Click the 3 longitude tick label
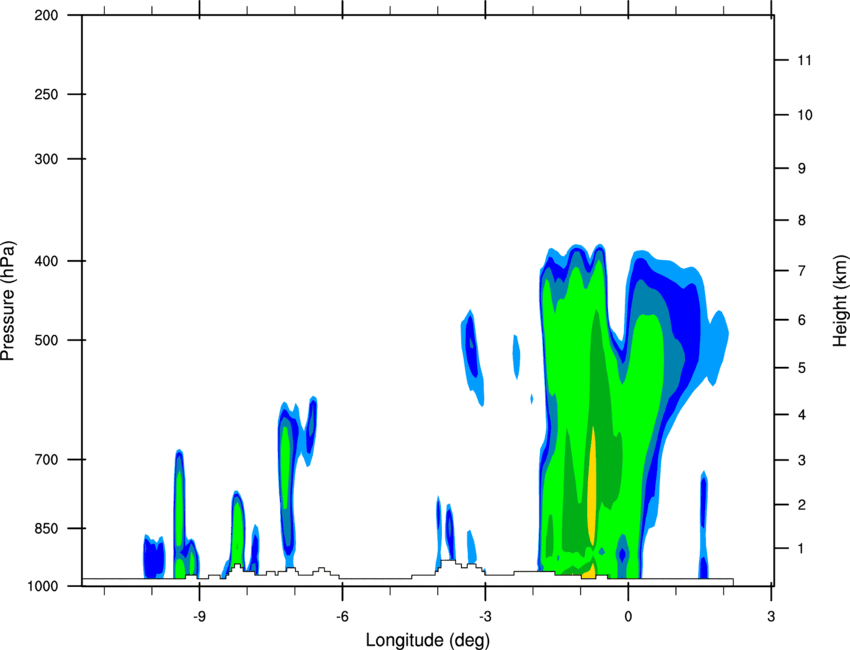The image size is (850, 650). click(x=771, y=616)
